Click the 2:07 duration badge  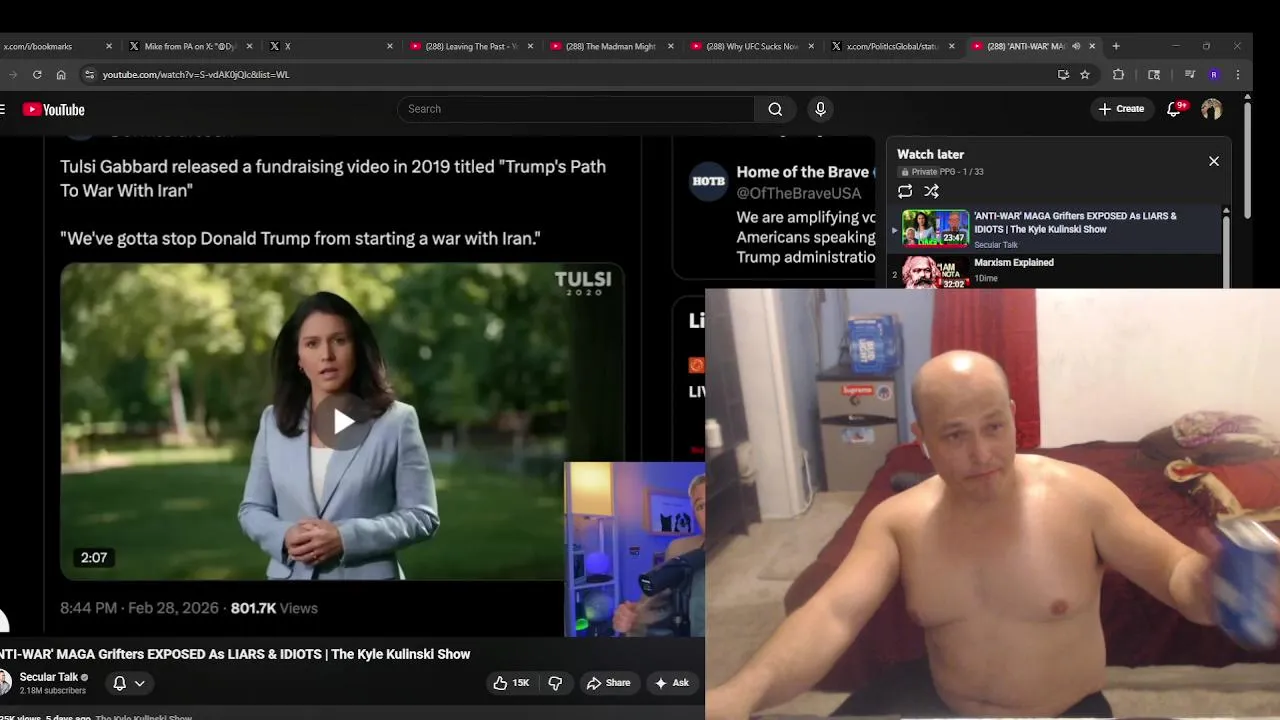click(94, 558)
